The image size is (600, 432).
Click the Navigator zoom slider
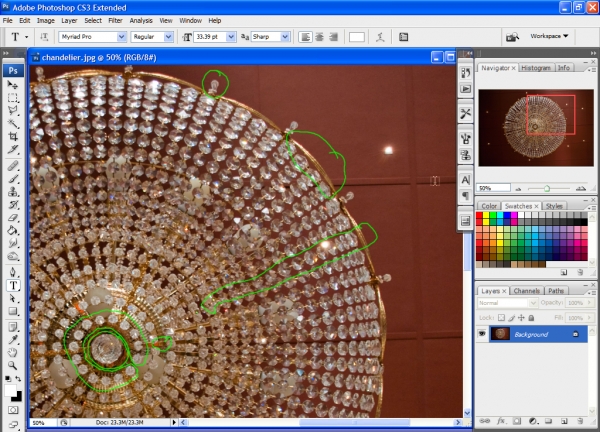(547, 189)
